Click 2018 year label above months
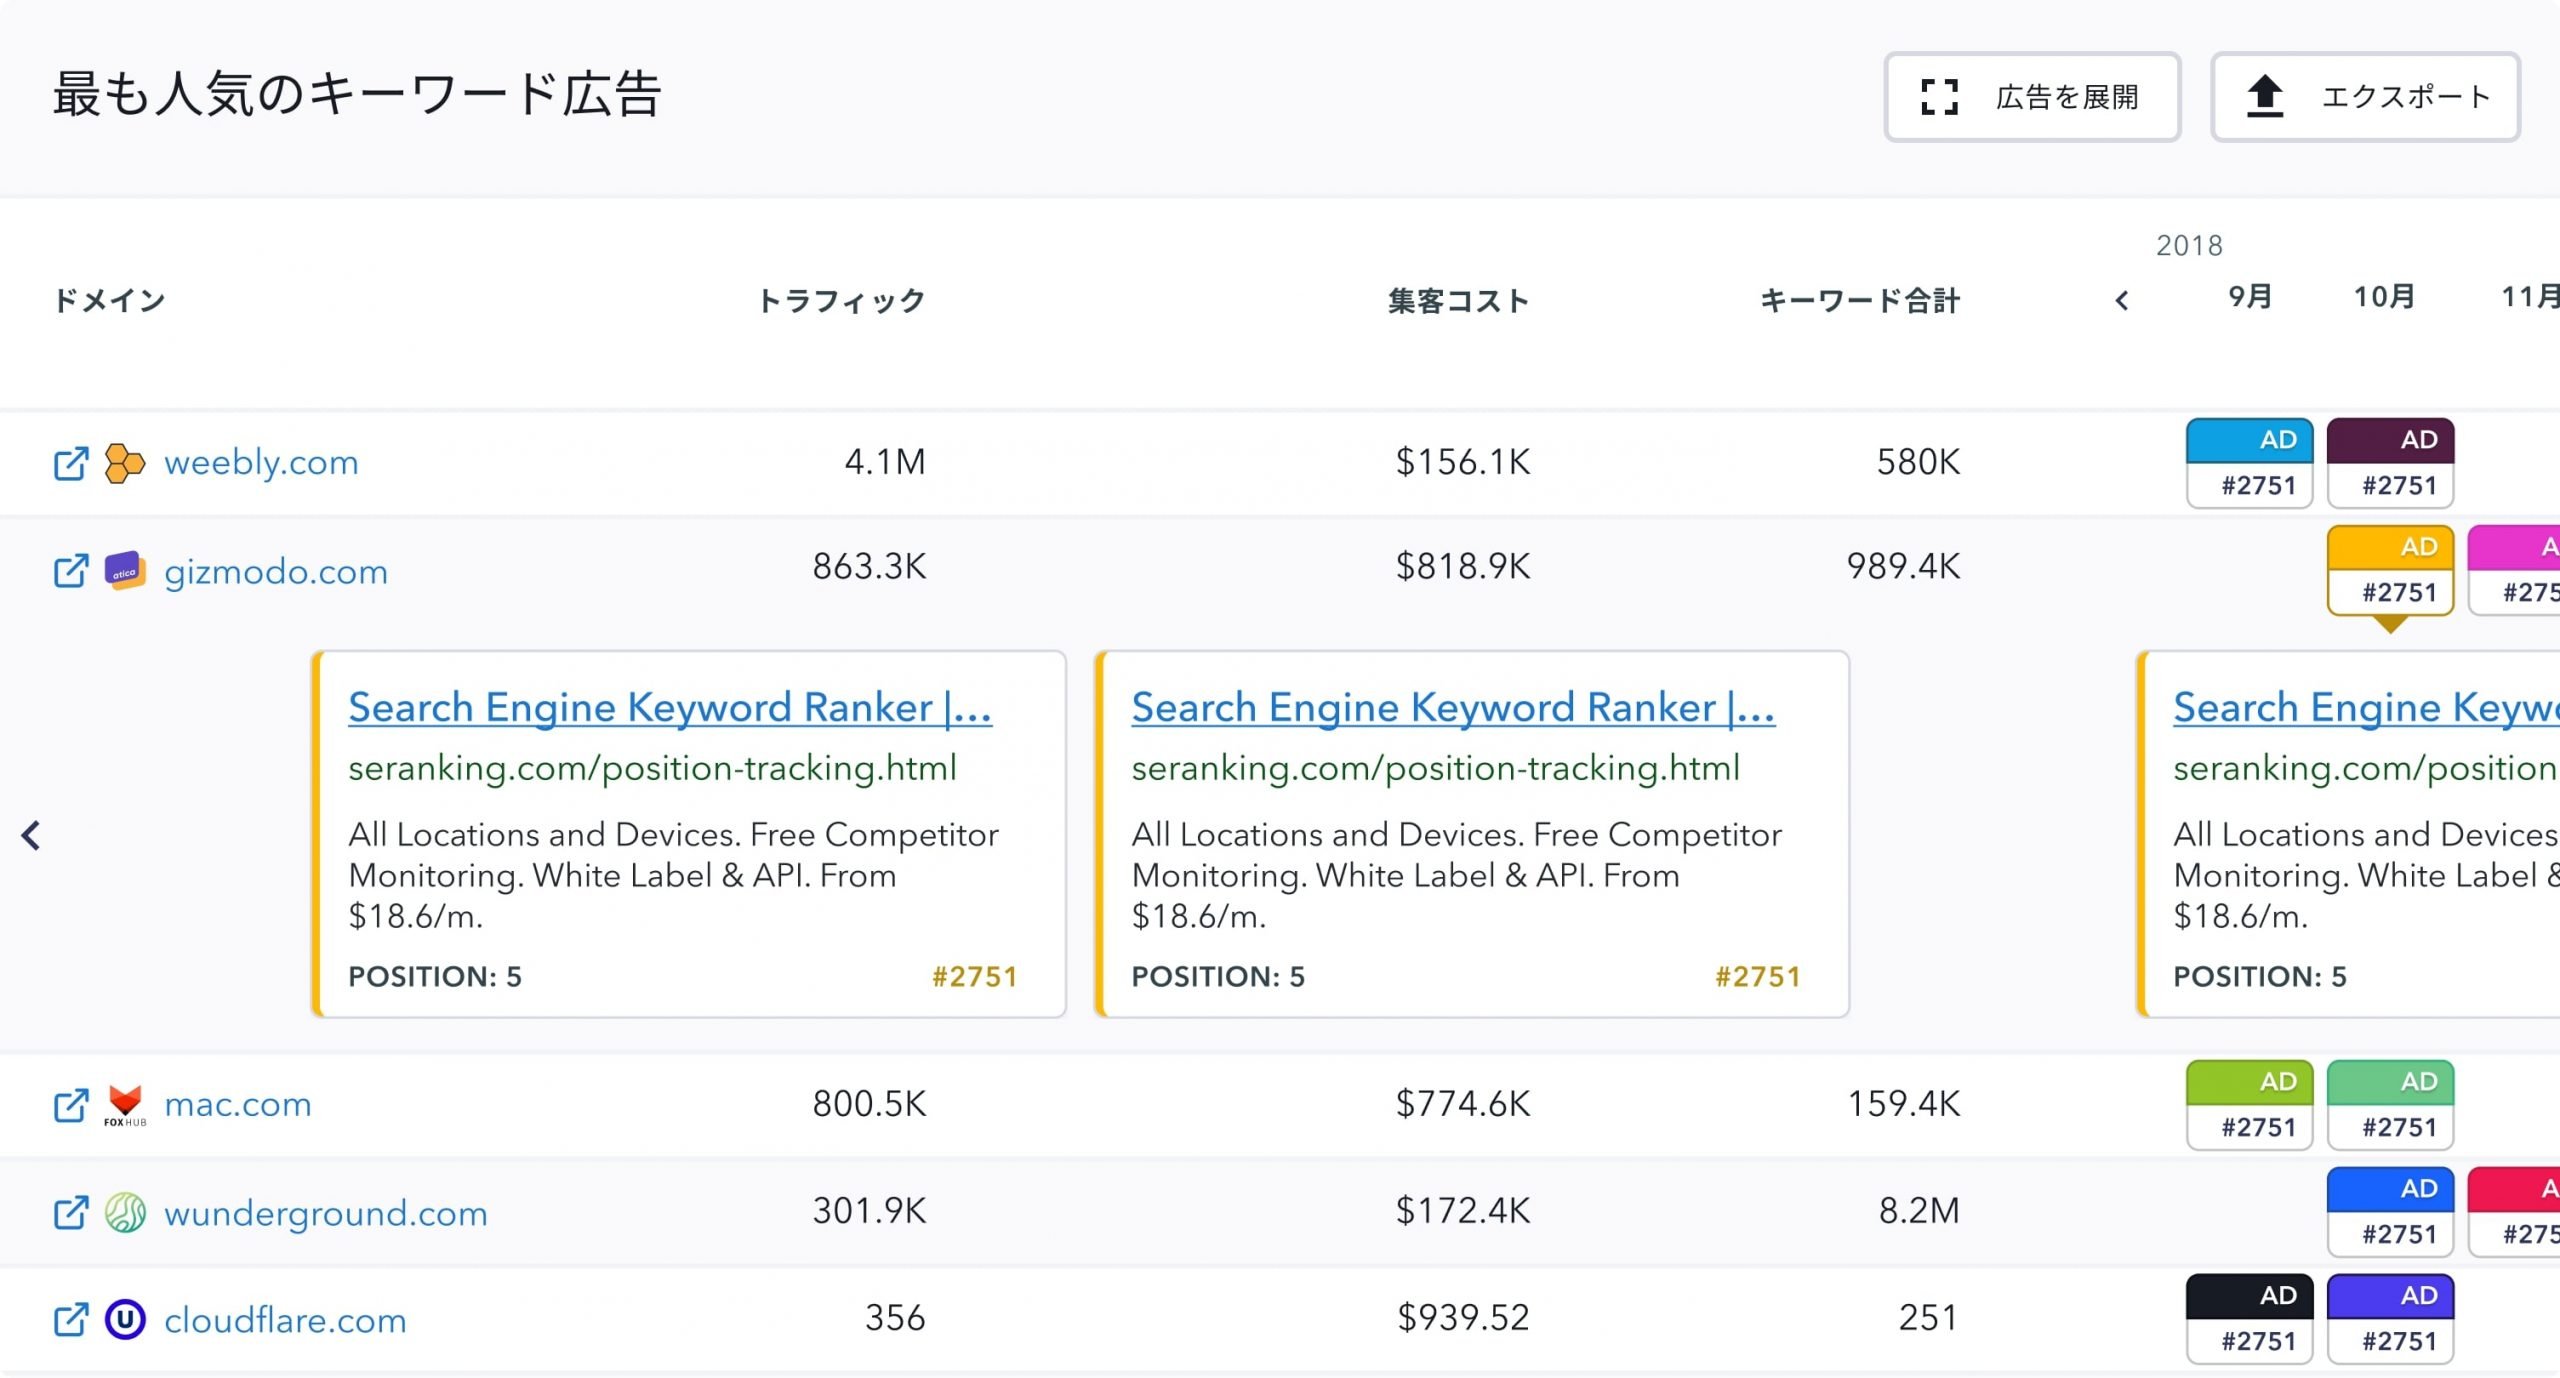2560x1378 pixels. click(2189, 246)
